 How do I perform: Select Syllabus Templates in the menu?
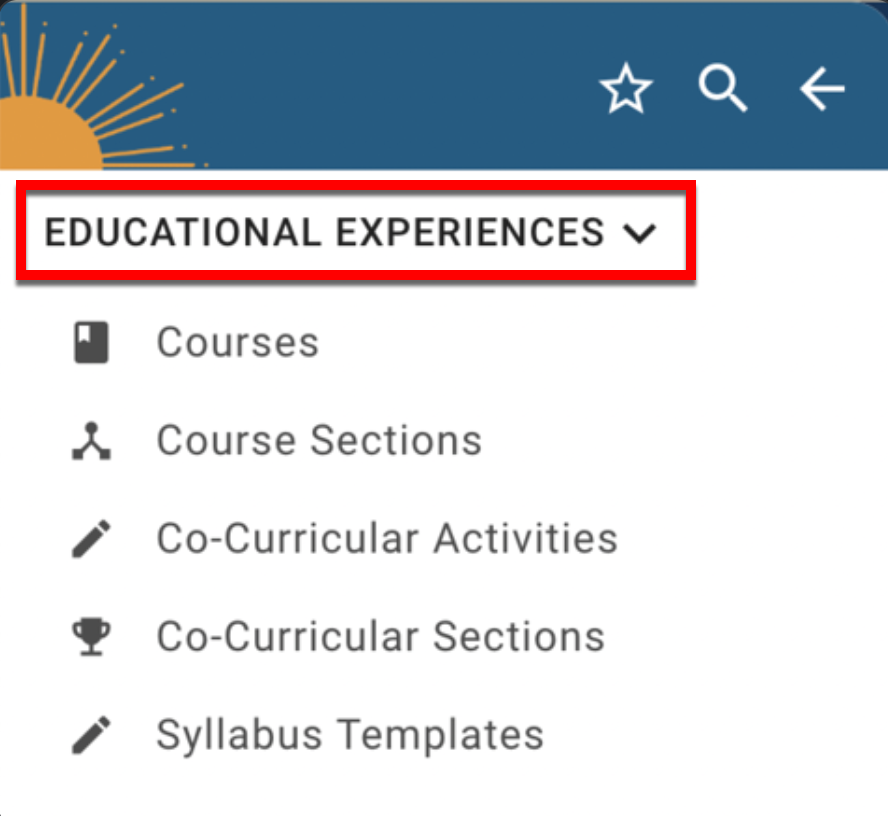pos(350,736)
